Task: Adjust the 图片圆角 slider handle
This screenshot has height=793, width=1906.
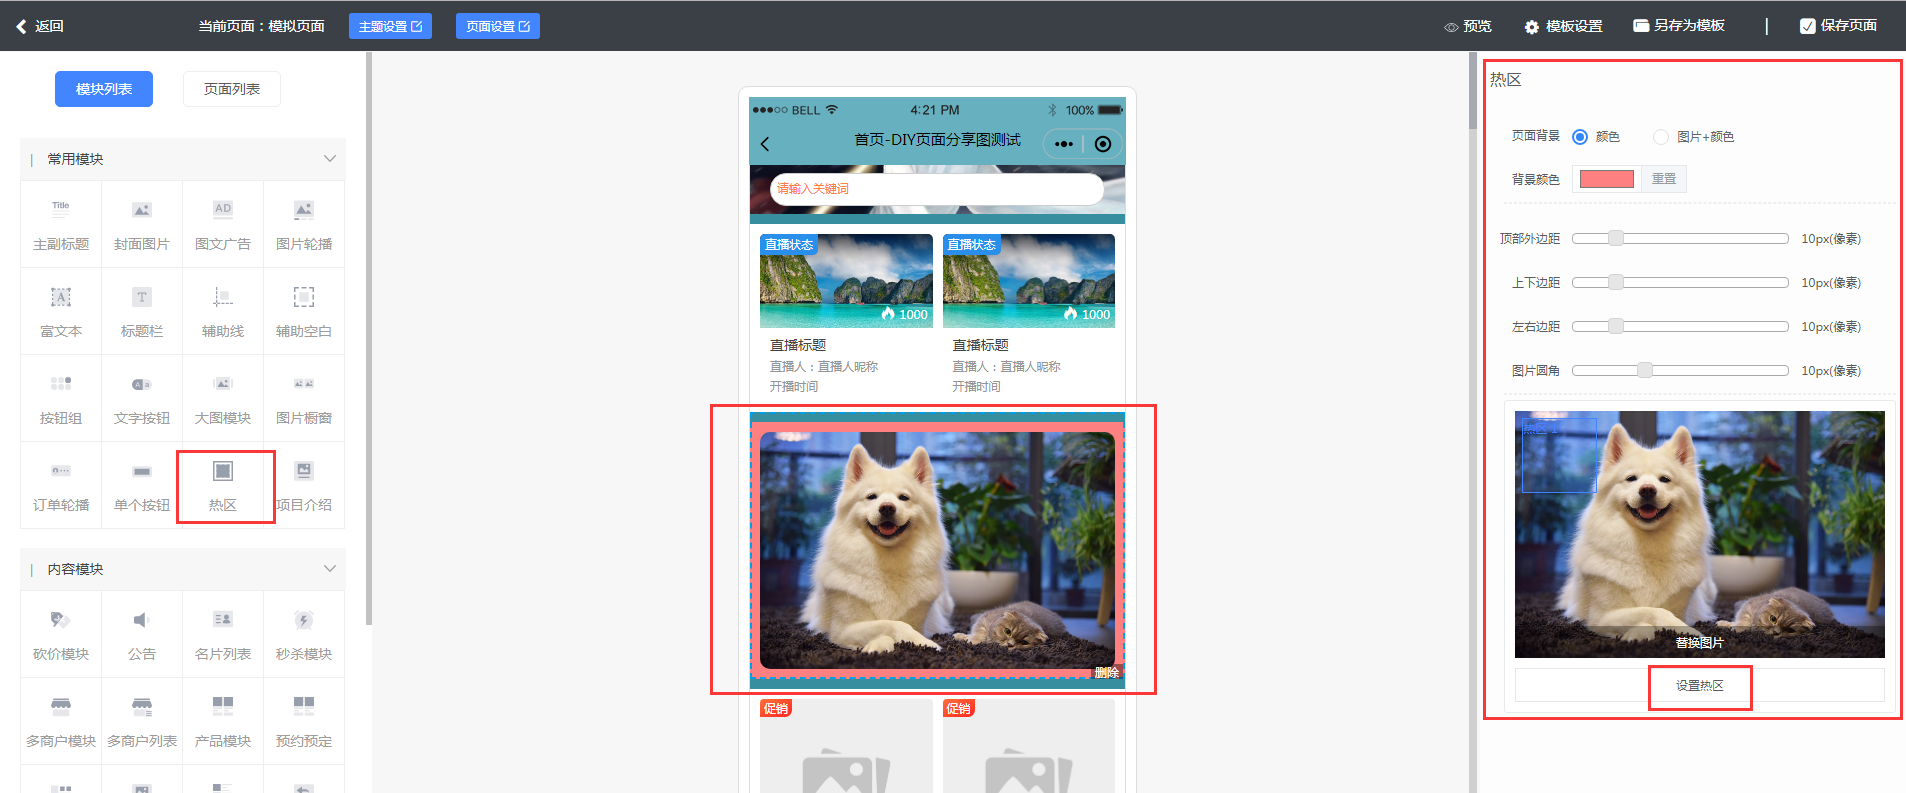Action: 1644,370
